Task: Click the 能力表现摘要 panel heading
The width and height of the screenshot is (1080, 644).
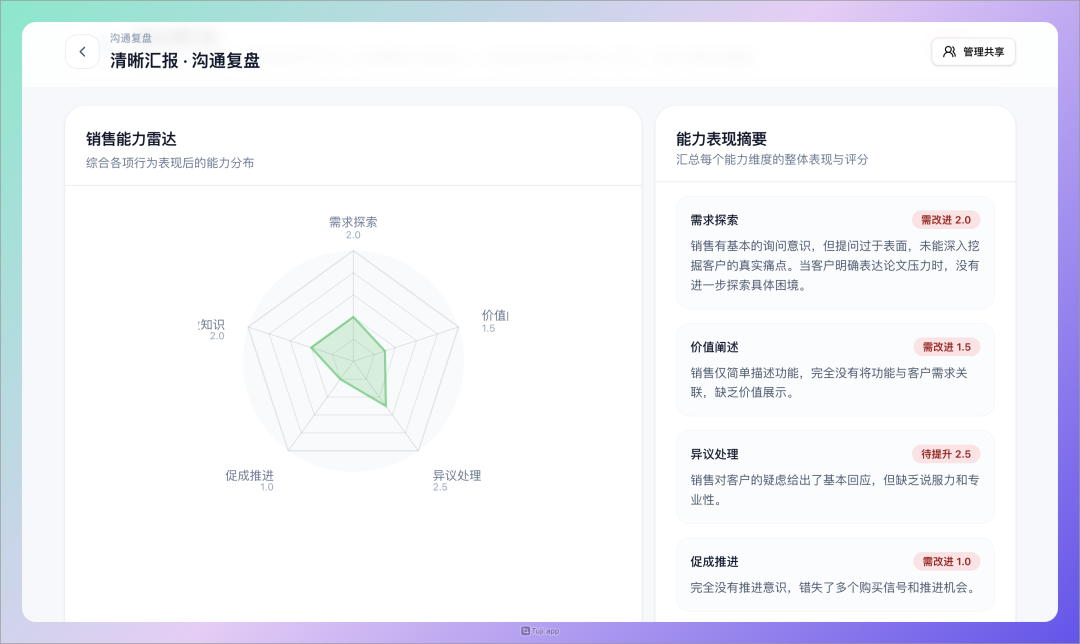Action: click(721, 139)
